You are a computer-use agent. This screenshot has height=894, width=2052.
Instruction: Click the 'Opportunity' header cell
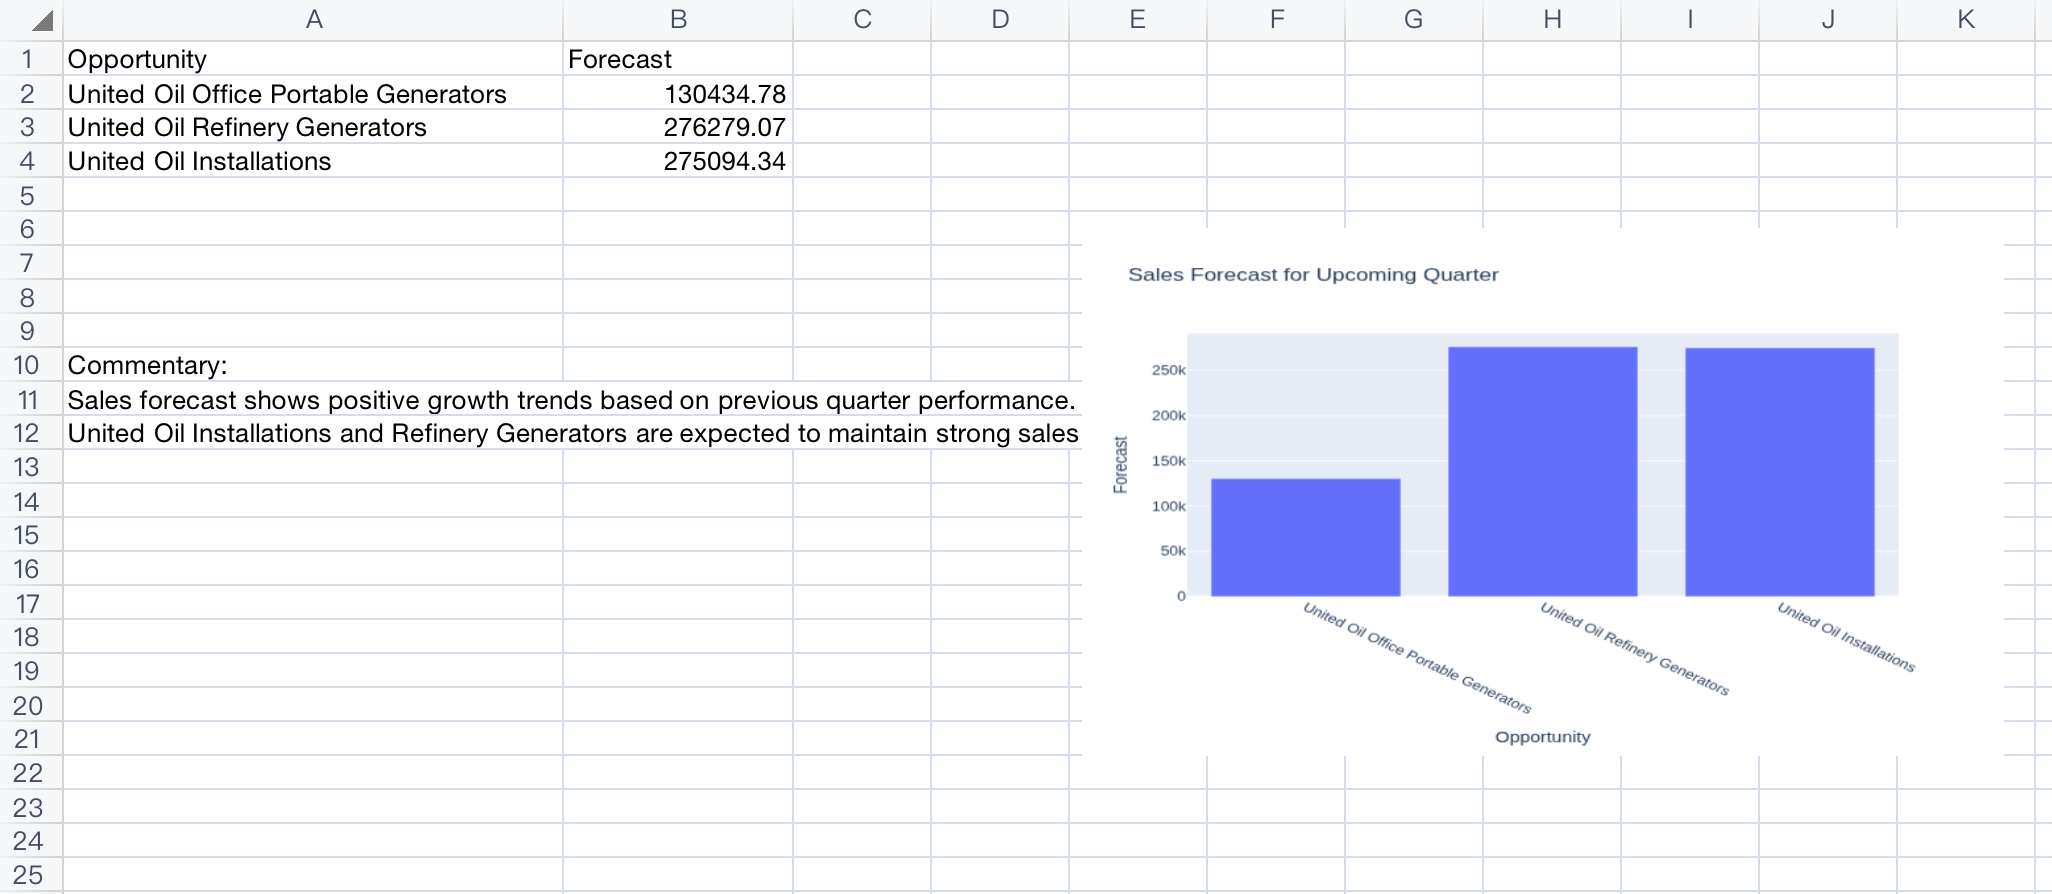pos(313,59)
